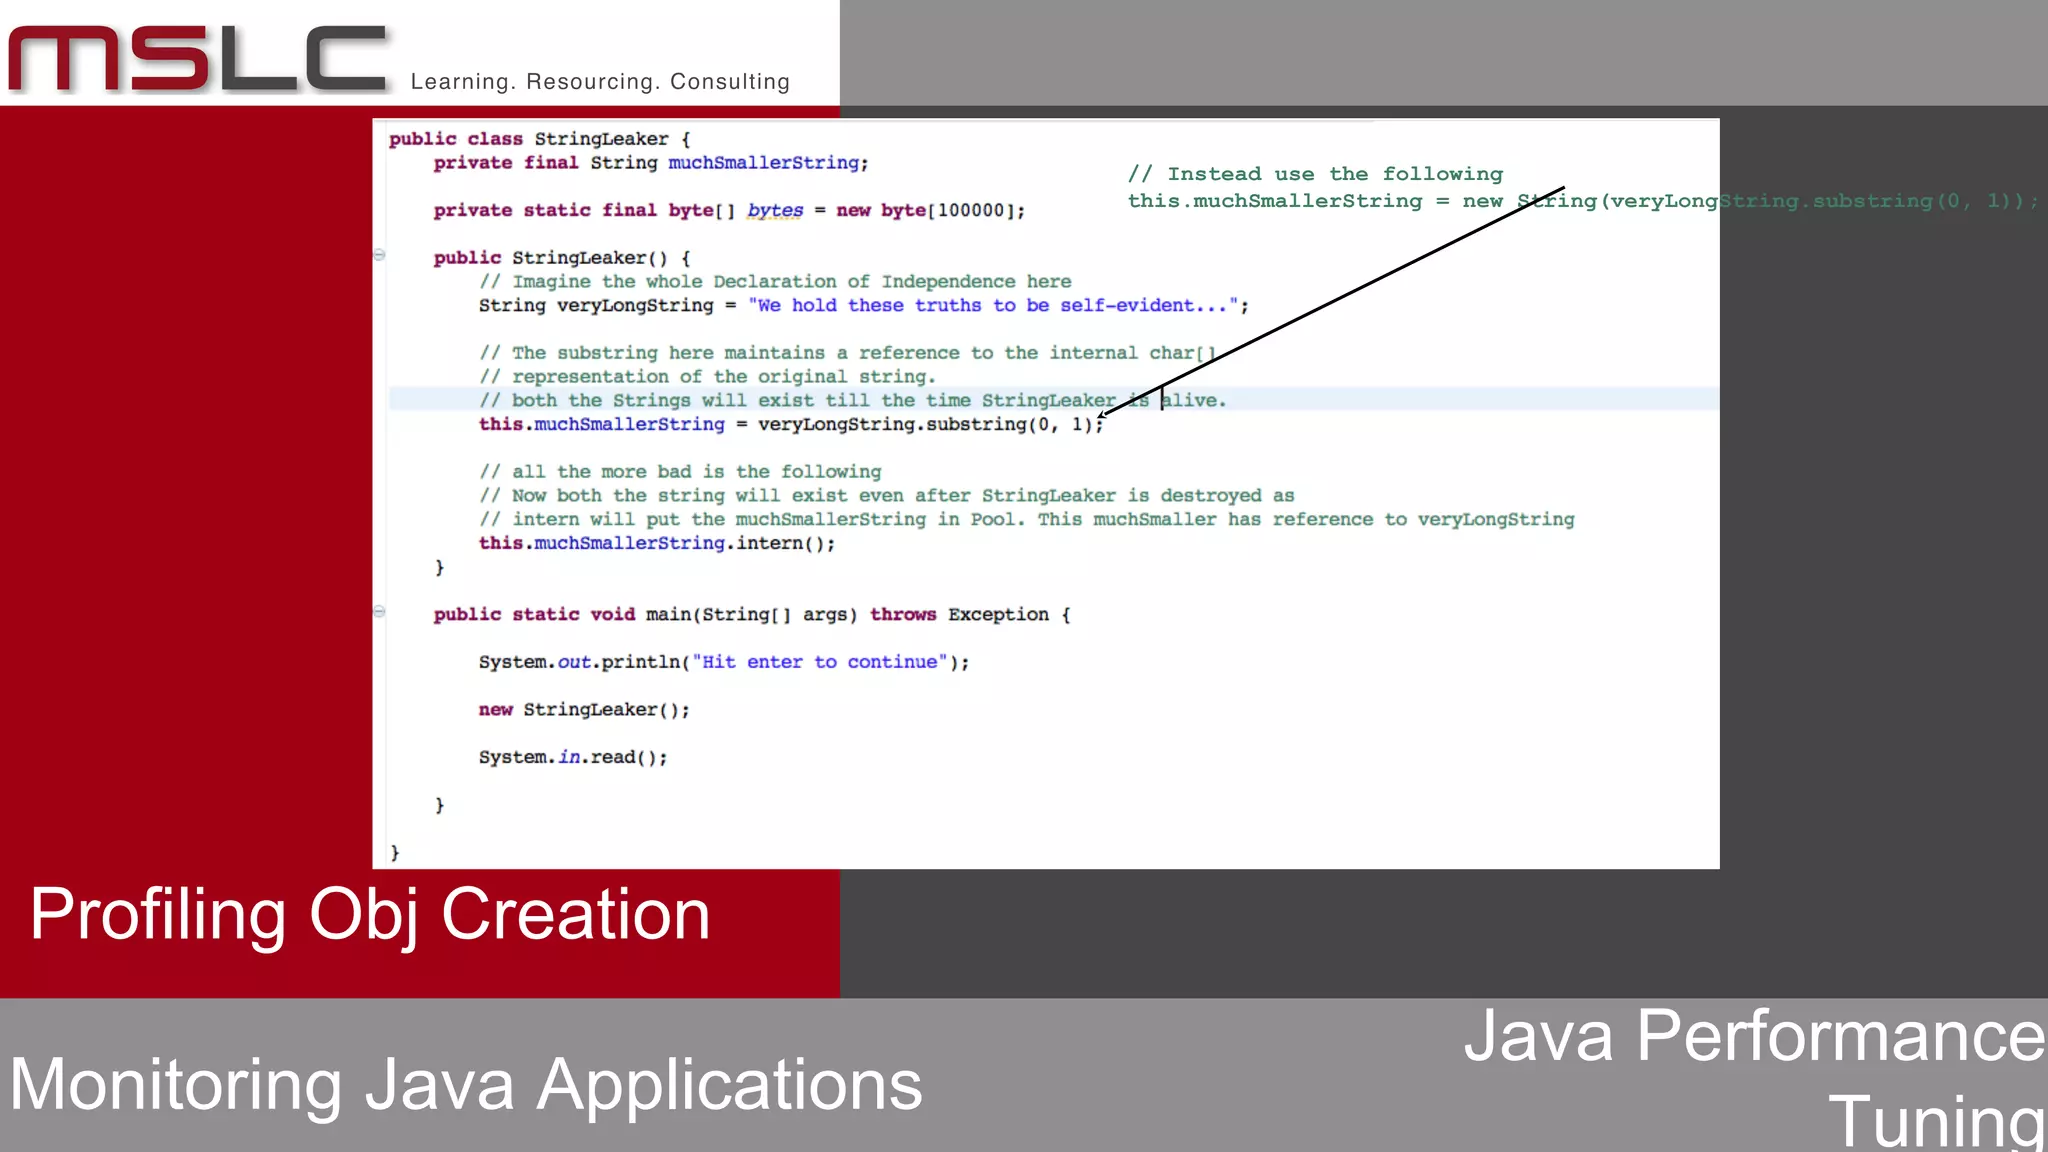Click 'representation of the original string' comment
This screenshot has width=2048, height=1152.
point(707,377)
